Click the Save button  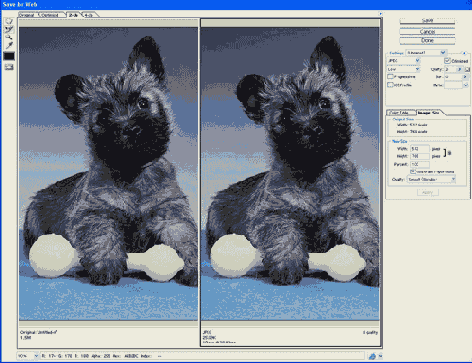[x=427, y=21]
